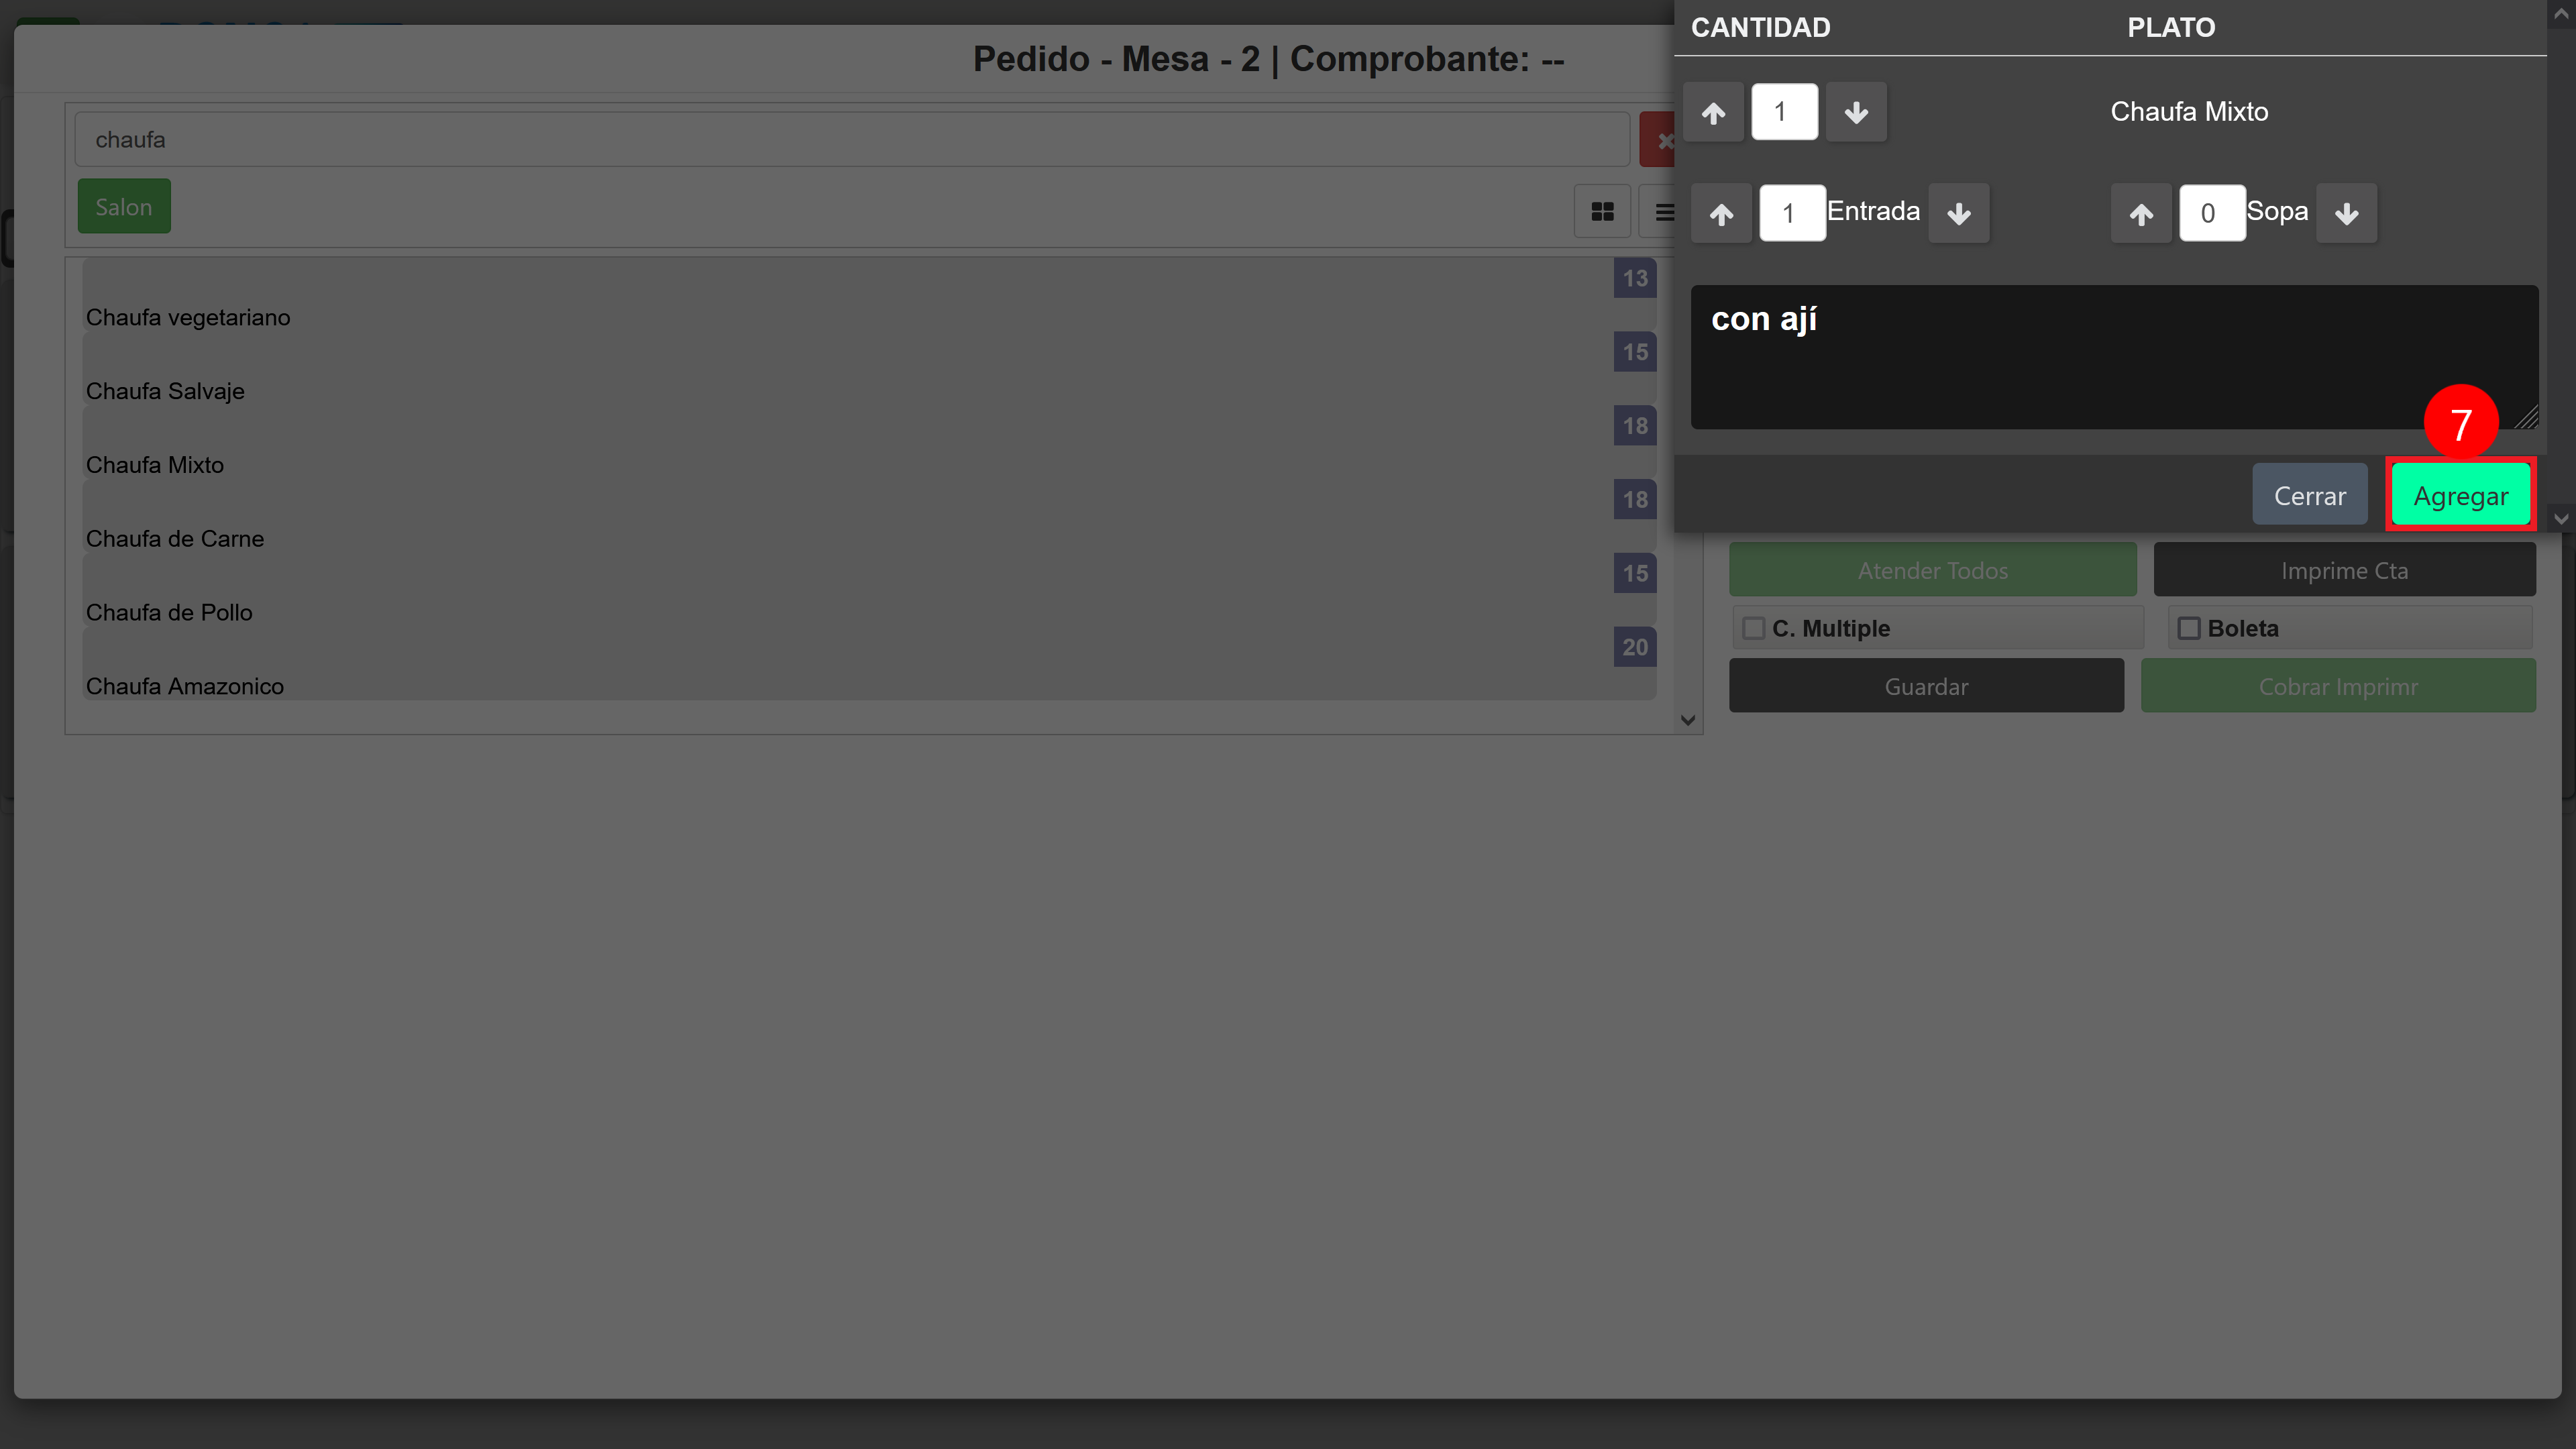Decrease Entrada count with down arrow

tap(1959, 213)
